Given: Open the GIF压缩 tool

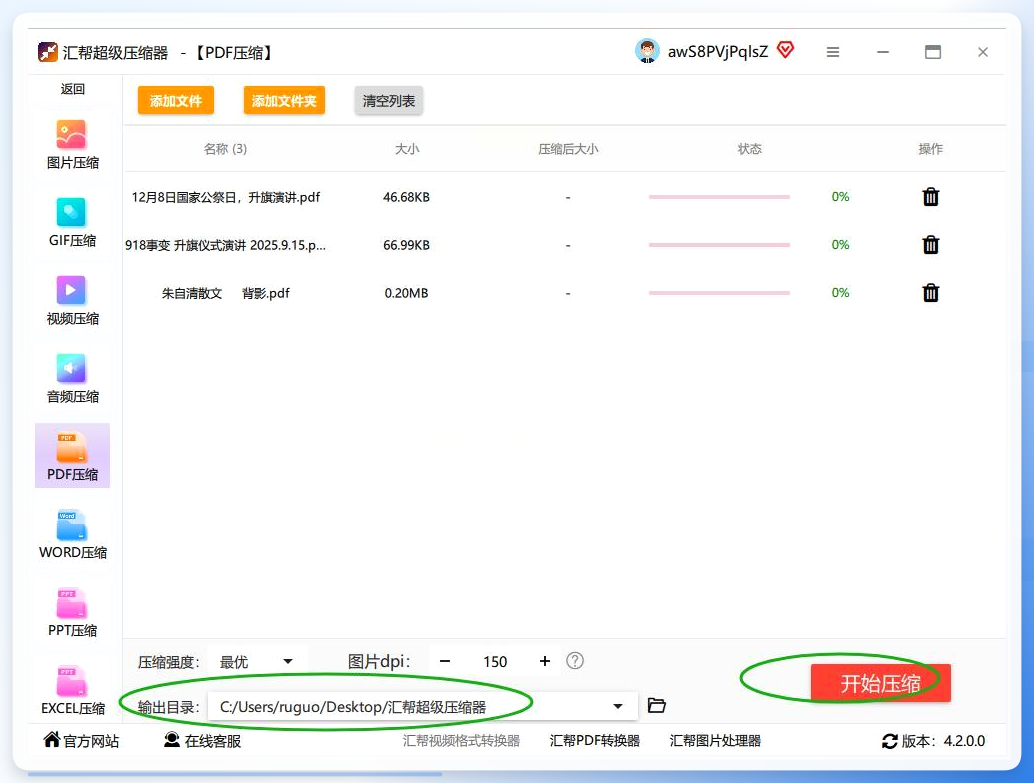Looking at the screenshot, I should click(72, 222).
